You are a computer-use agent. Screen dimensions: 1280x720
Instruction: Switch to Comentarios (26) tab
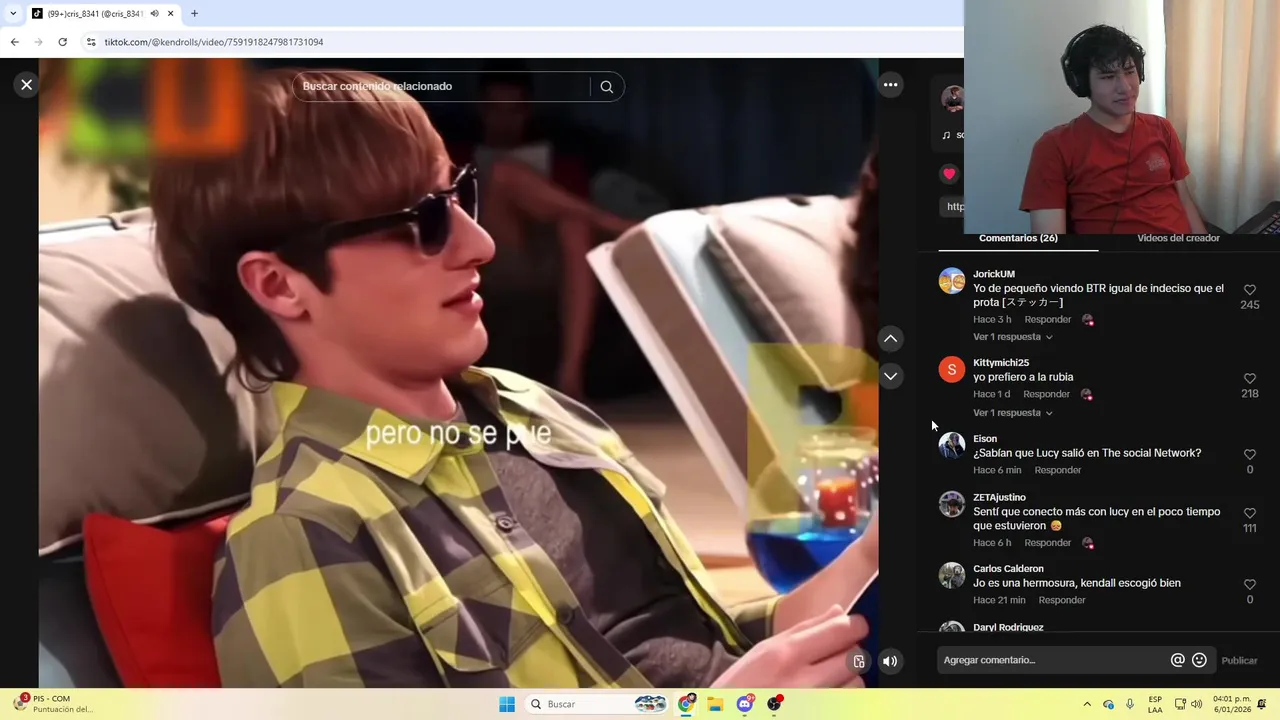point(1018,238)
